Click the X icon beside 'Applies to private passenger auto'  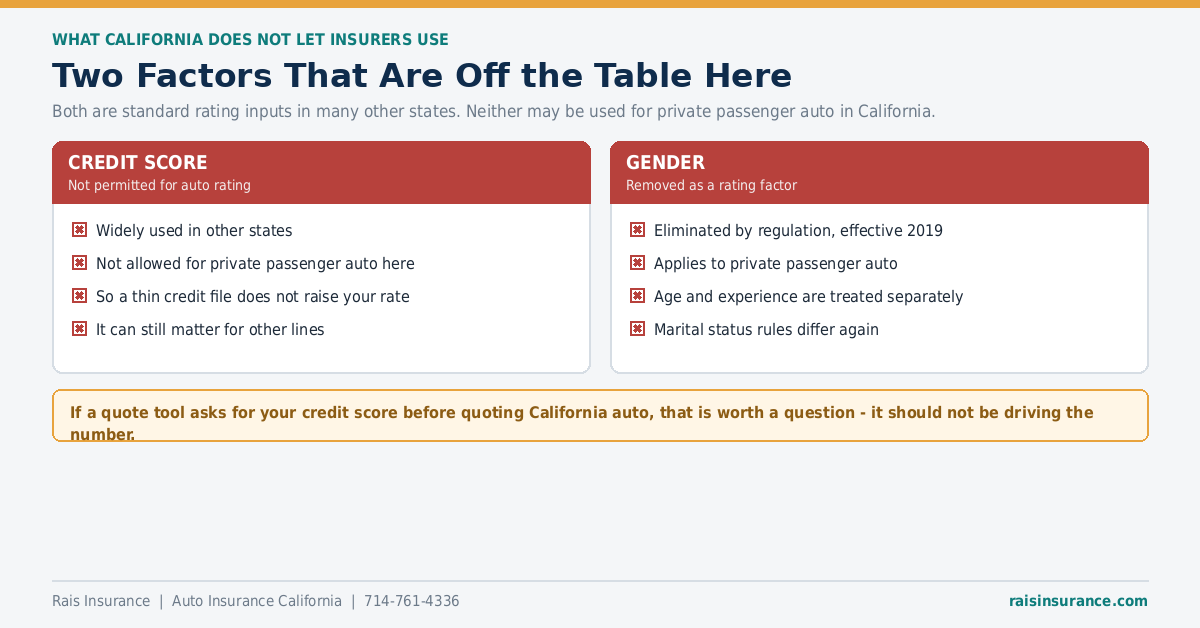[637, 263]
